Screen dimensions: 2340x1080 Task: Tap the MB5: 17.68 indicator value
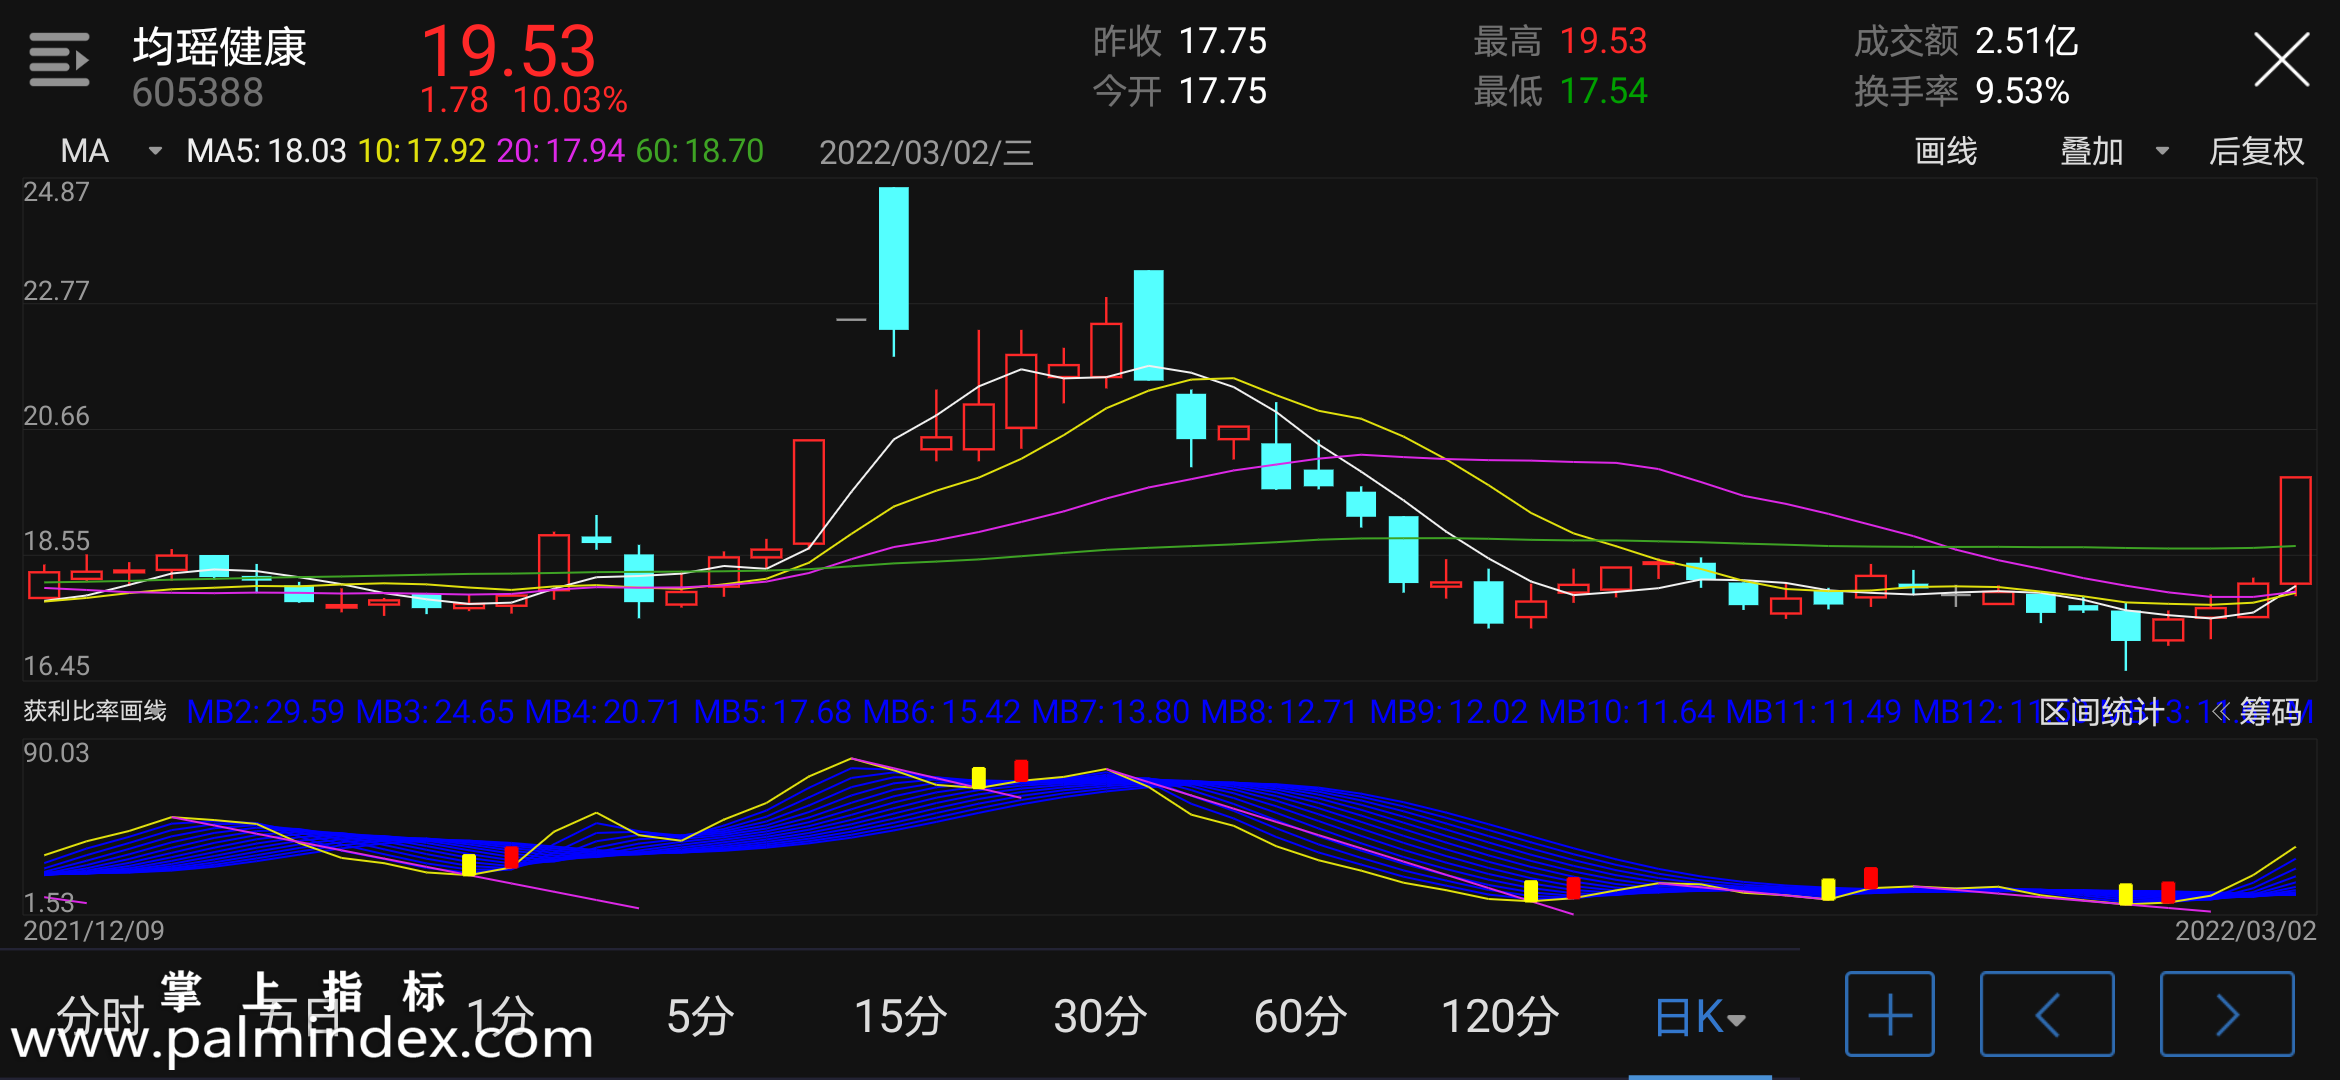(x=772, y=712)
